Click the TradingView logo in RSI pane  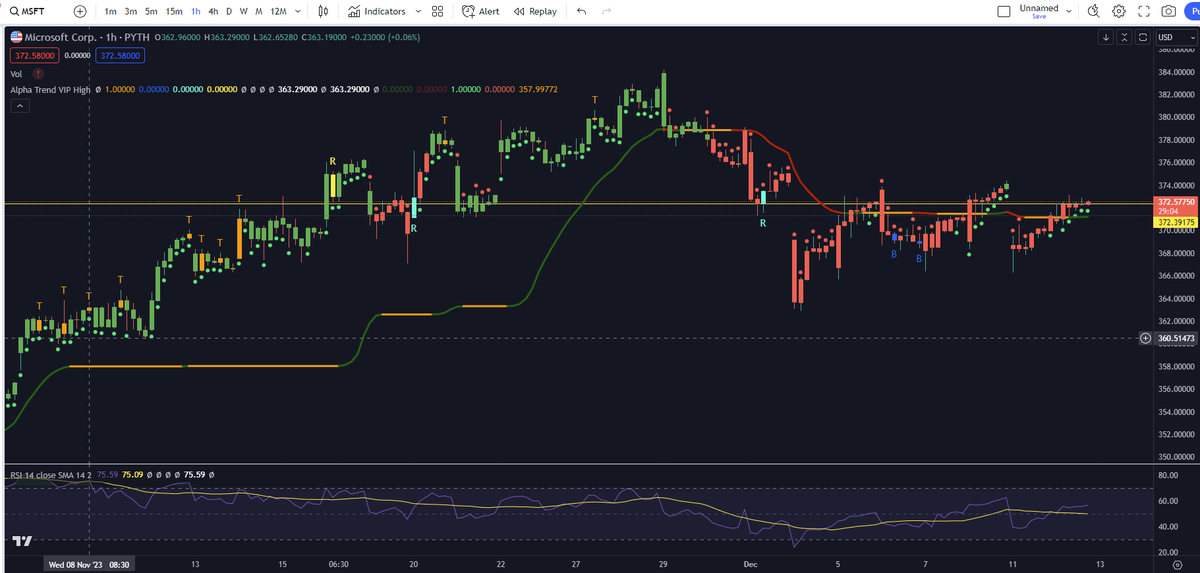tap(21, 541)
